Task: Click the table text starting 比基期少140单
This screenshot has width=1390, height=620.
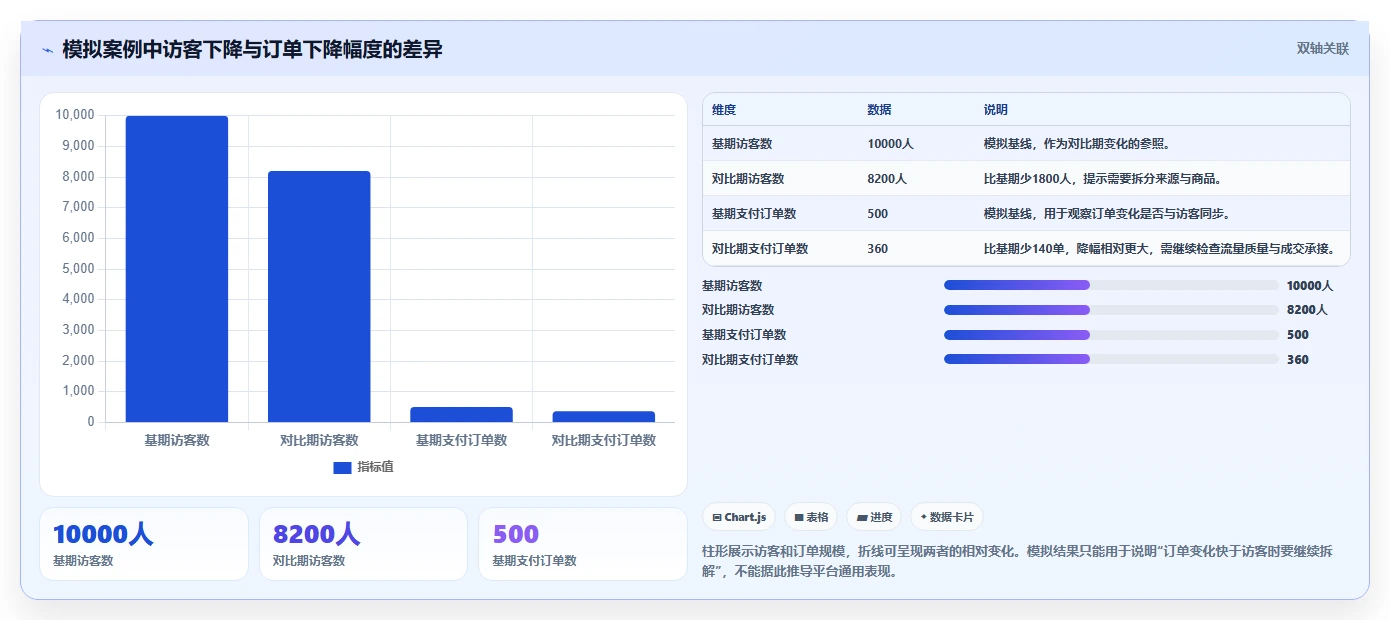Action: [x=1160, y=249]
